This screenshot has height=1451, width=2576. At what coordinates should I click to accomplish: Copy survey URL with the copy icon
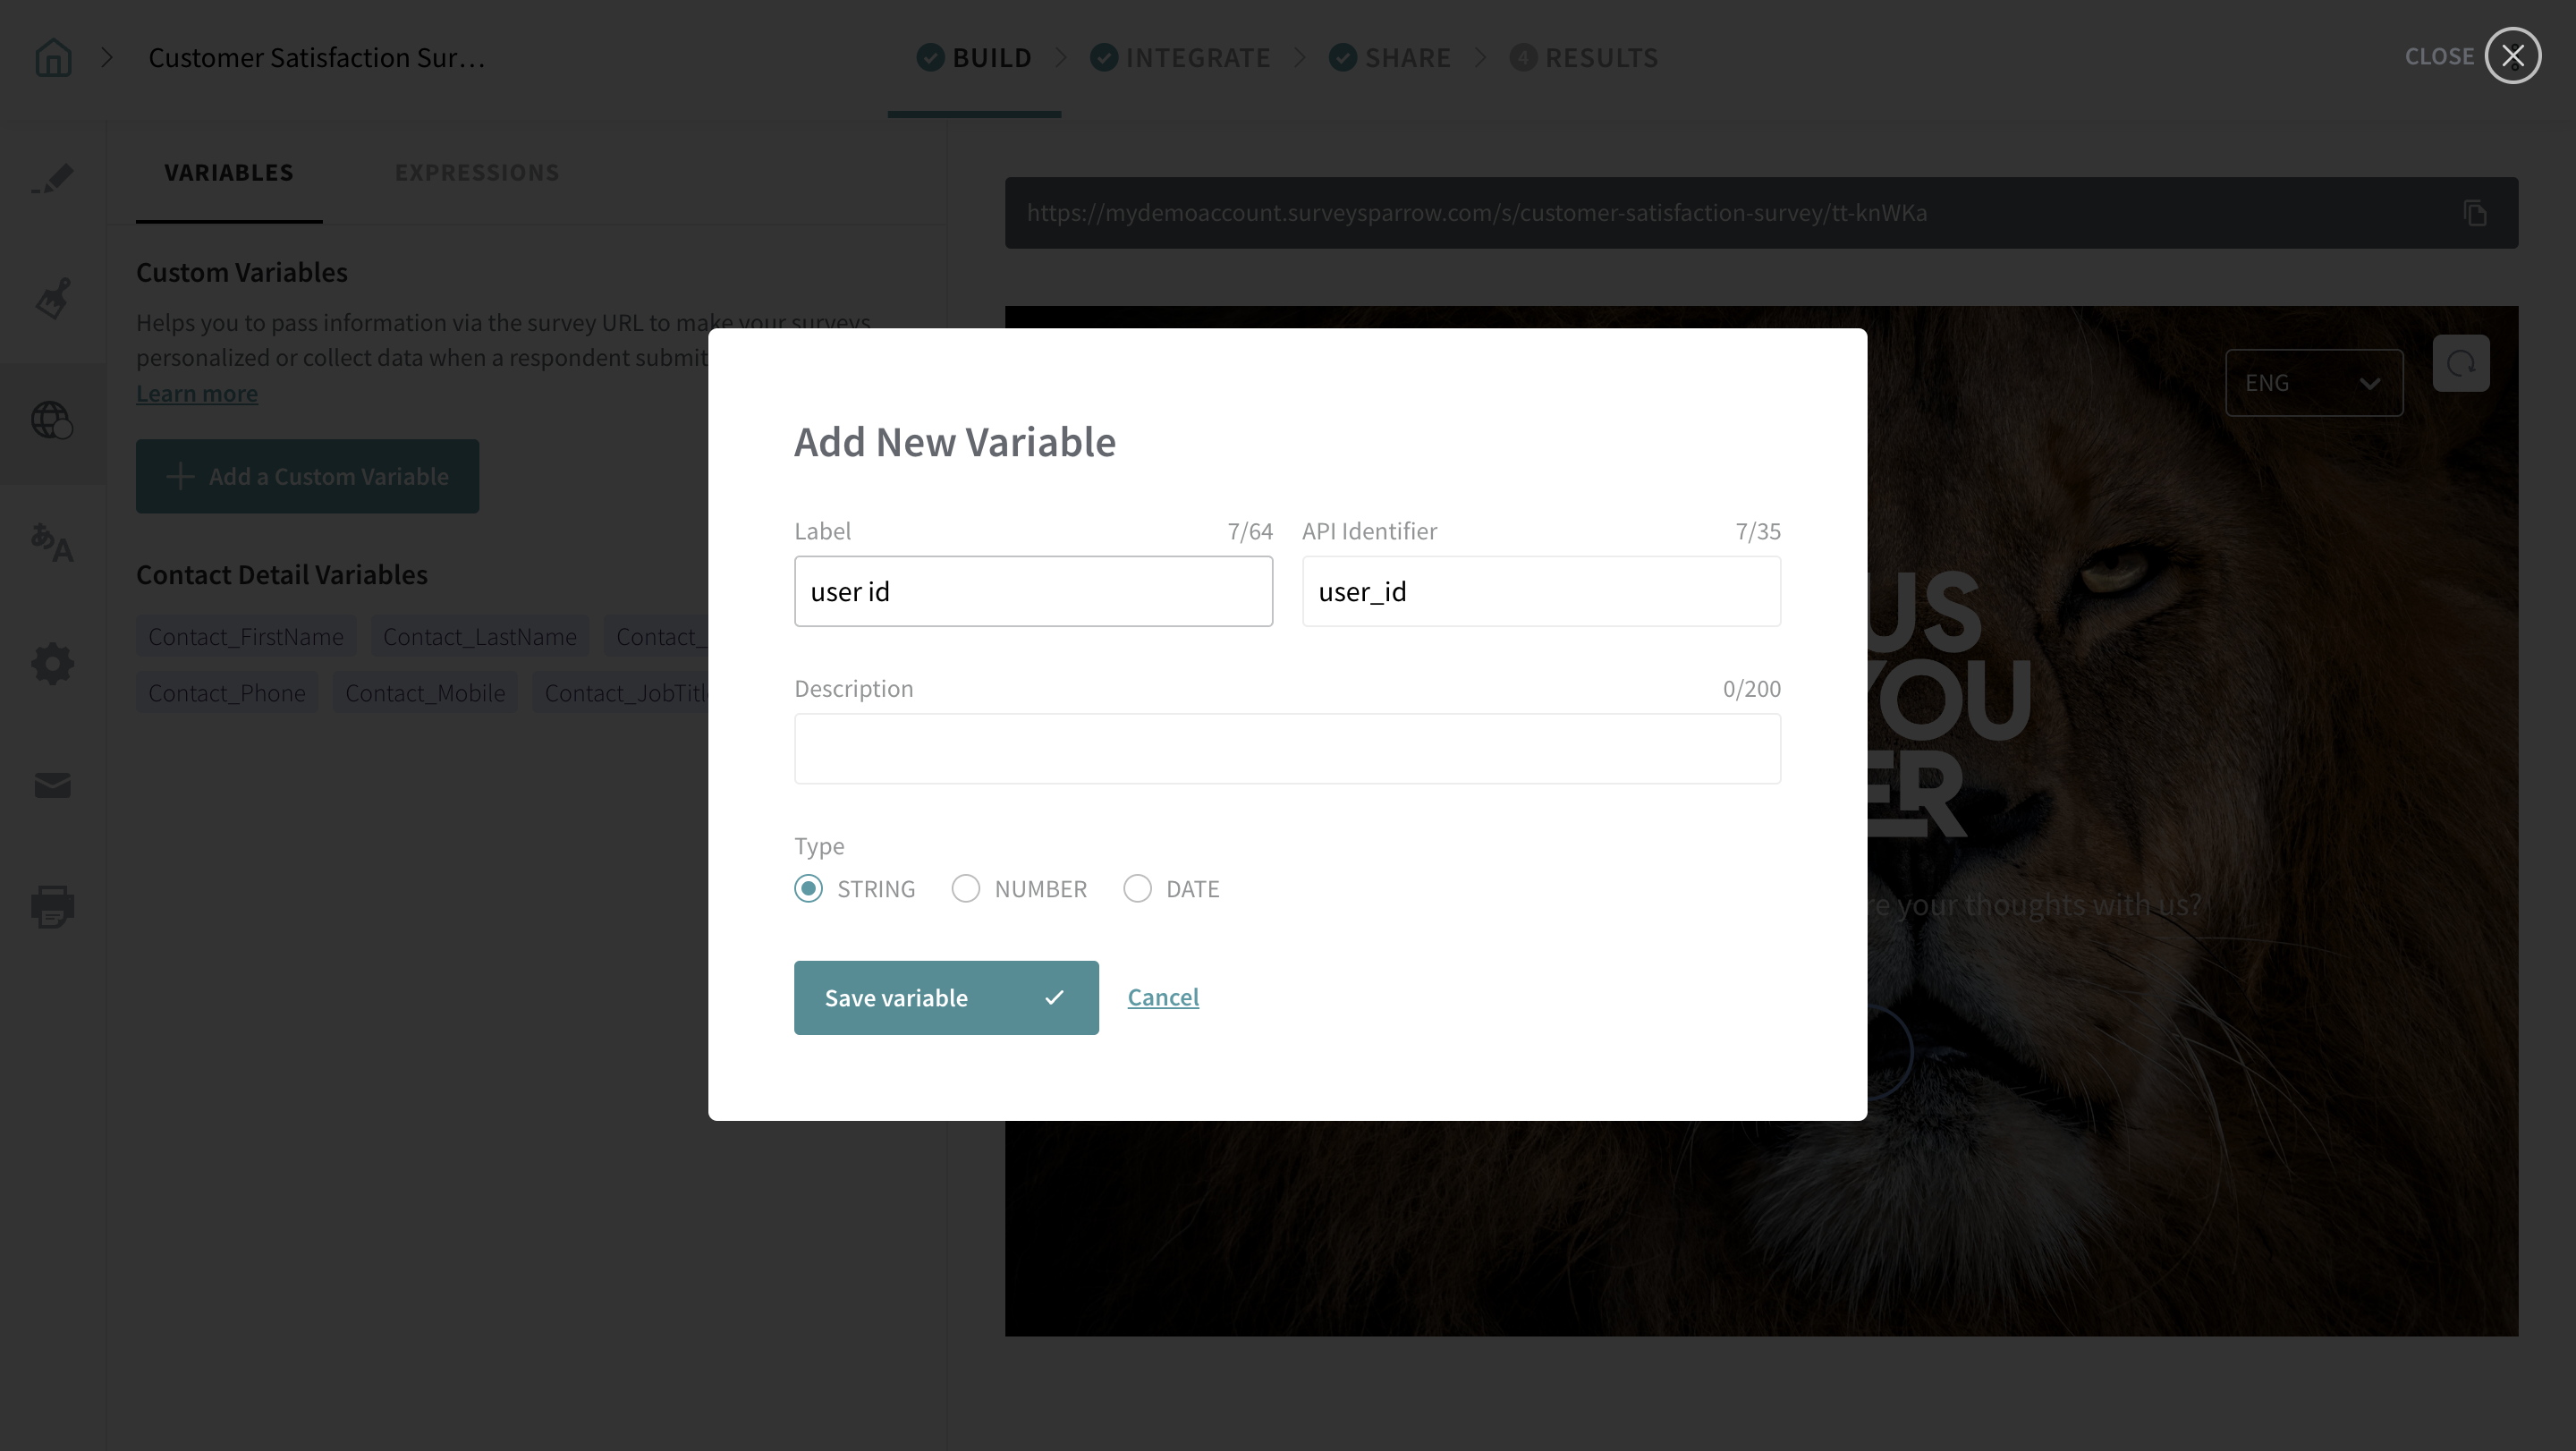click(2475, 213)
